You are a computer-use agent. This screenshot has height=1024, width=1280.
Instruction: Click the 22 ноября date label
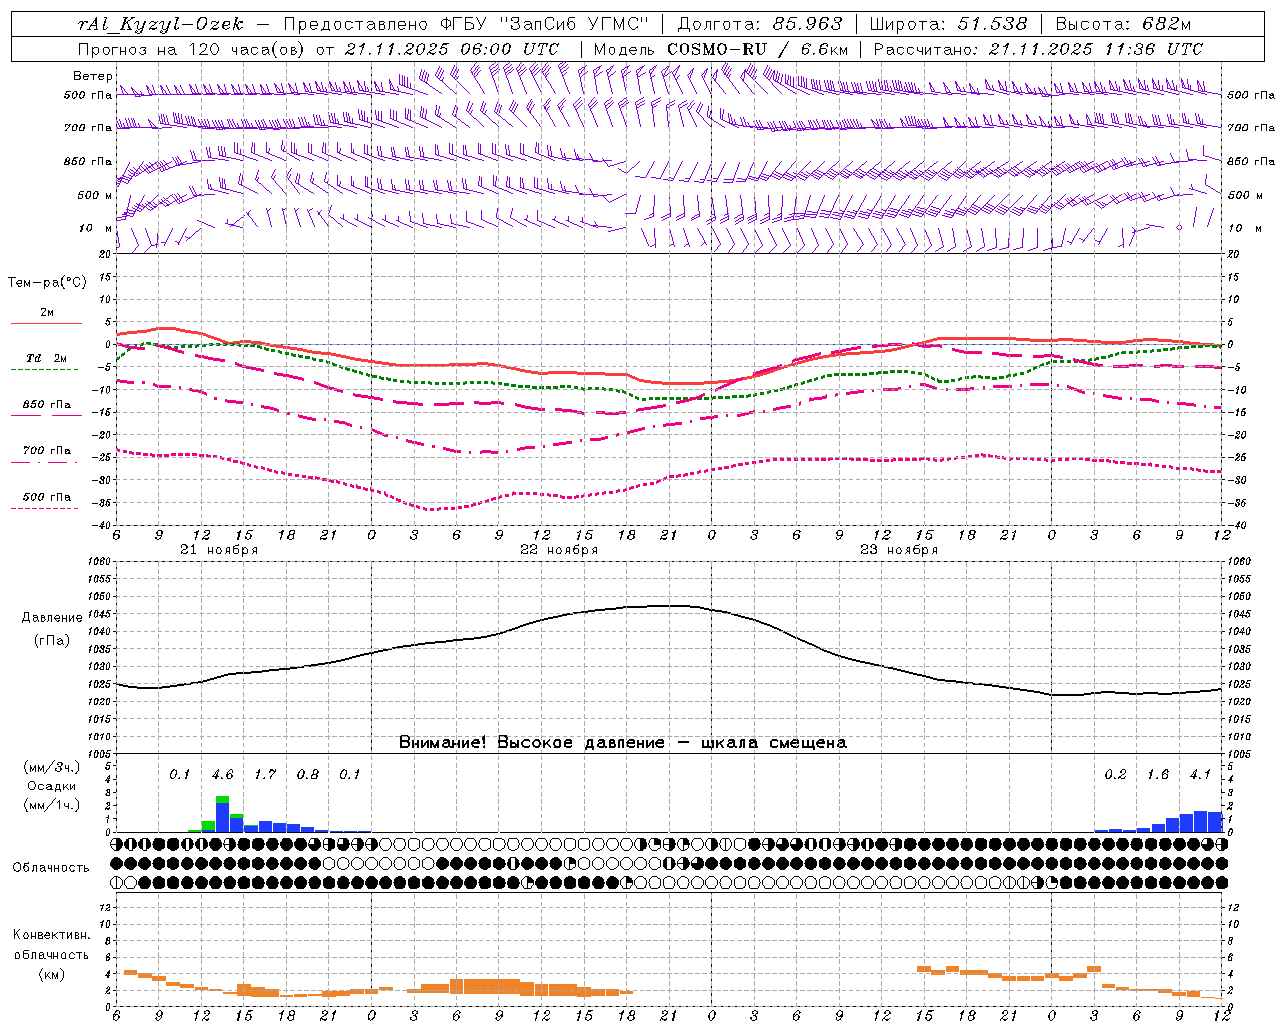559,550
